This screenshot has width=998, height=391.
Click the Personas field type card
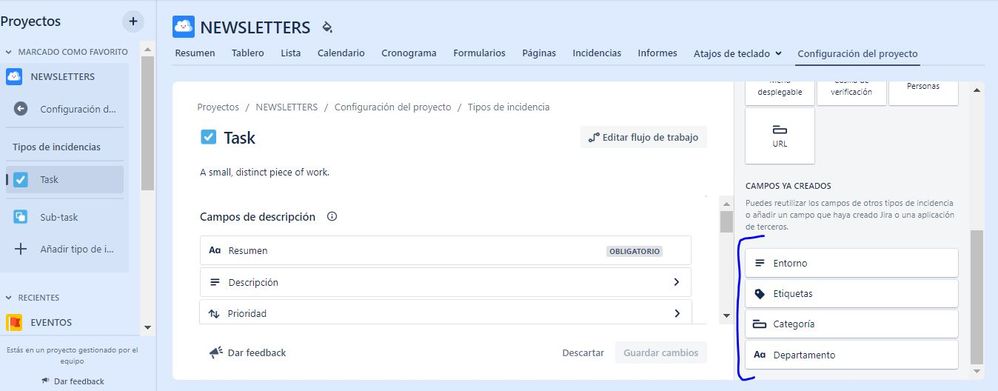923,93
